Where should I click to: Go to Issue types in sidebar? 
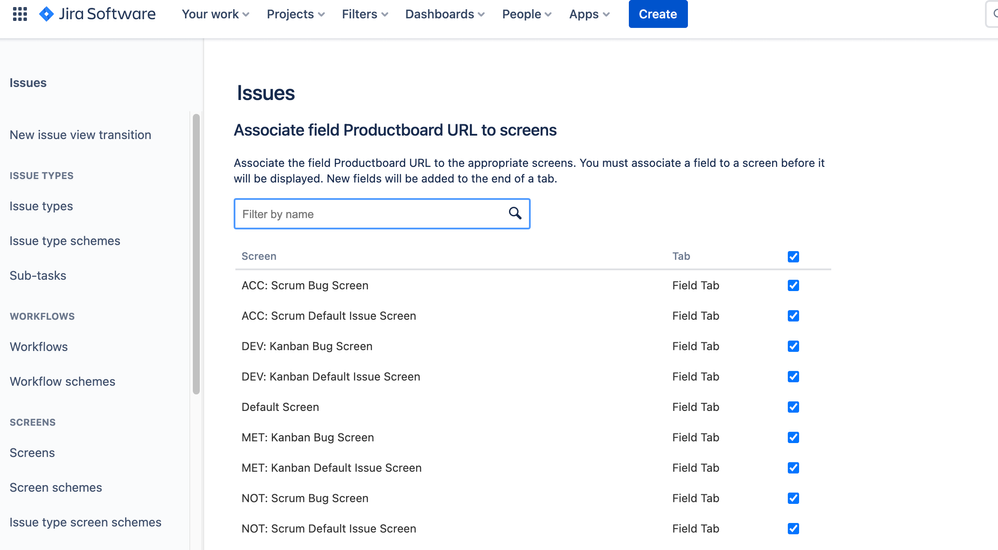click(41, 206)
